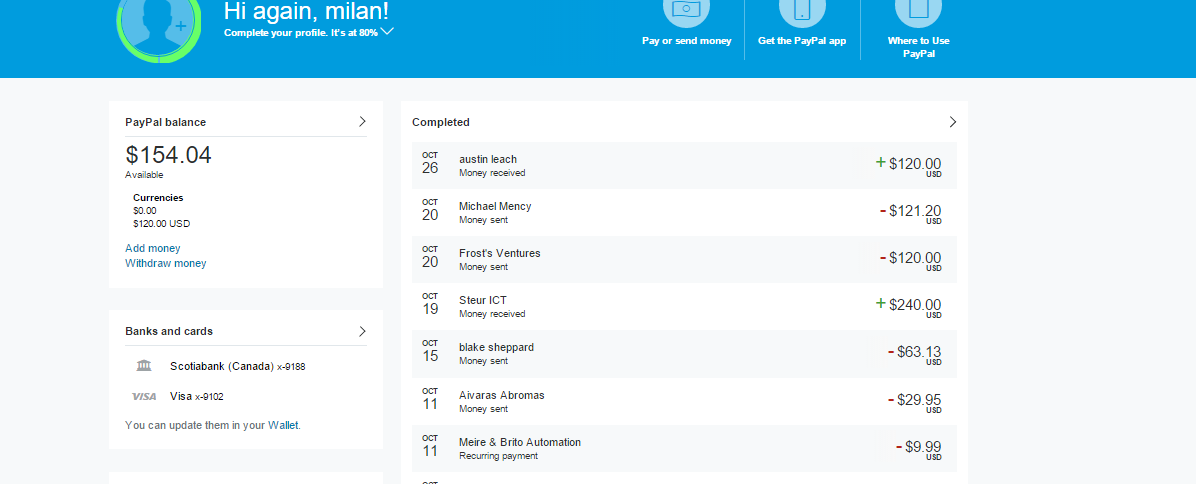The width and height of the screenshot is (1196, 484).
Task: Click the Banks and cards heading
Action: tap(169, 332)
